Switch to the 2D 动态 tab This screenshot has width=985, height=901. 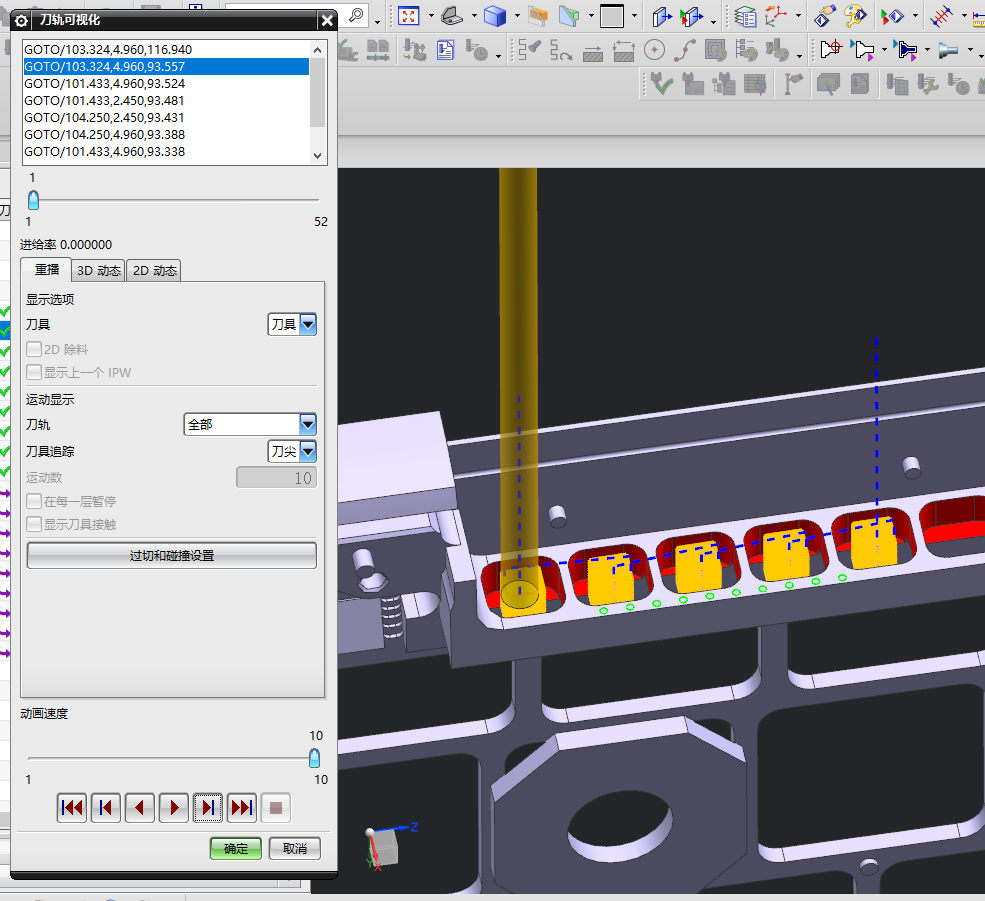[155, 271]
